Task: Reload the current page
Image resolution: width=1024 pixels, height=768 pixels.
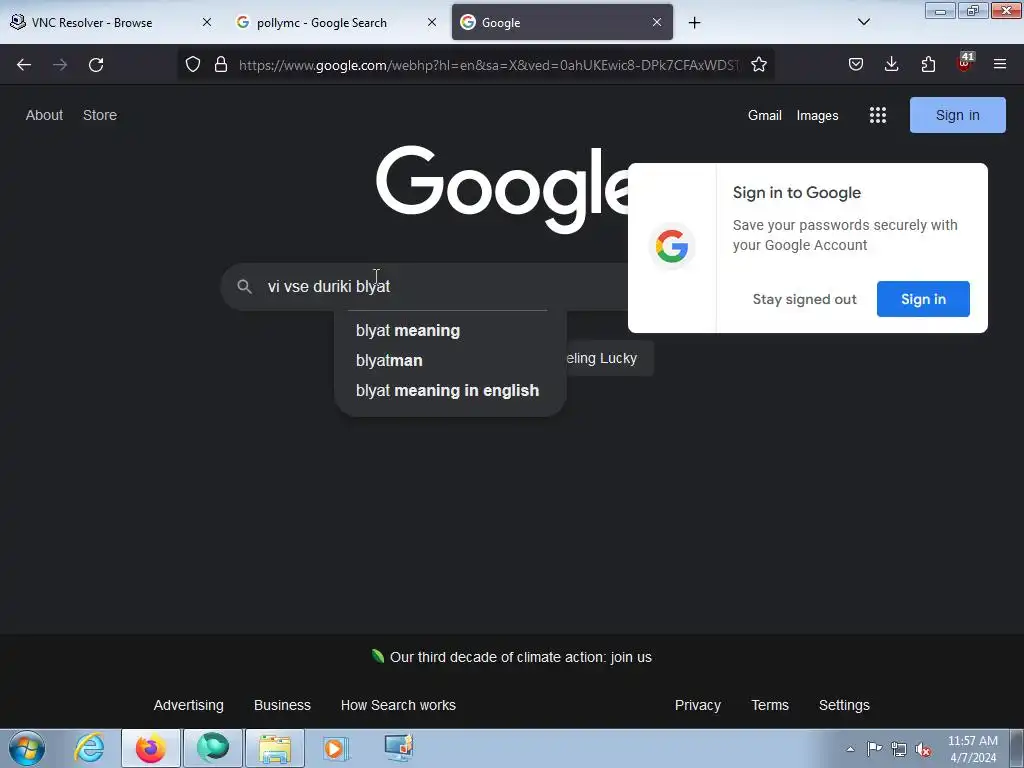Action: click(96, 65)
